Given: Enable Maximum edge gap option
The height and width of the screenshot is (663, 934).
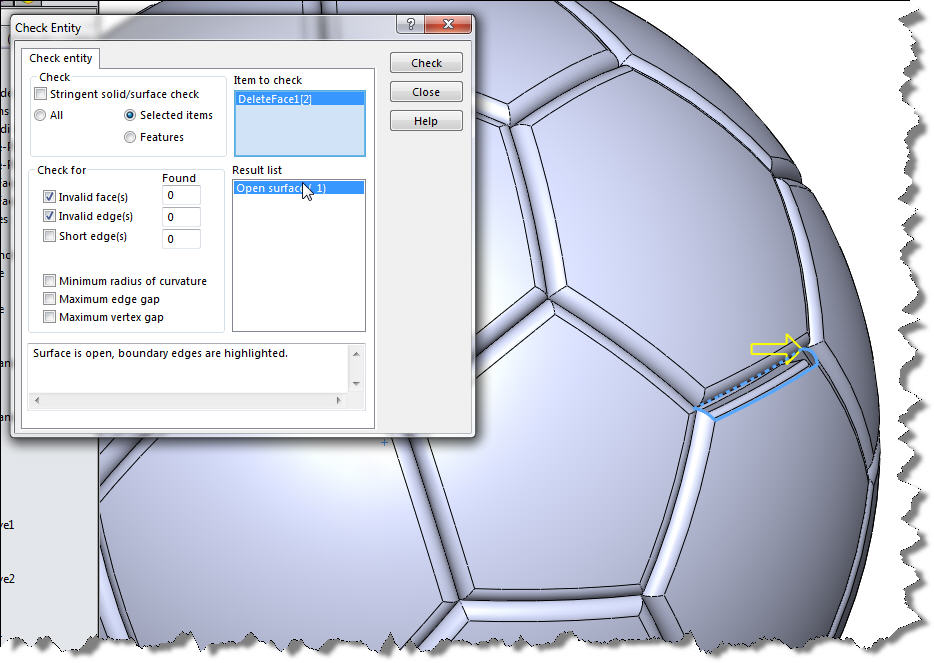Looking at the screenshot, I should pos(50,299).
